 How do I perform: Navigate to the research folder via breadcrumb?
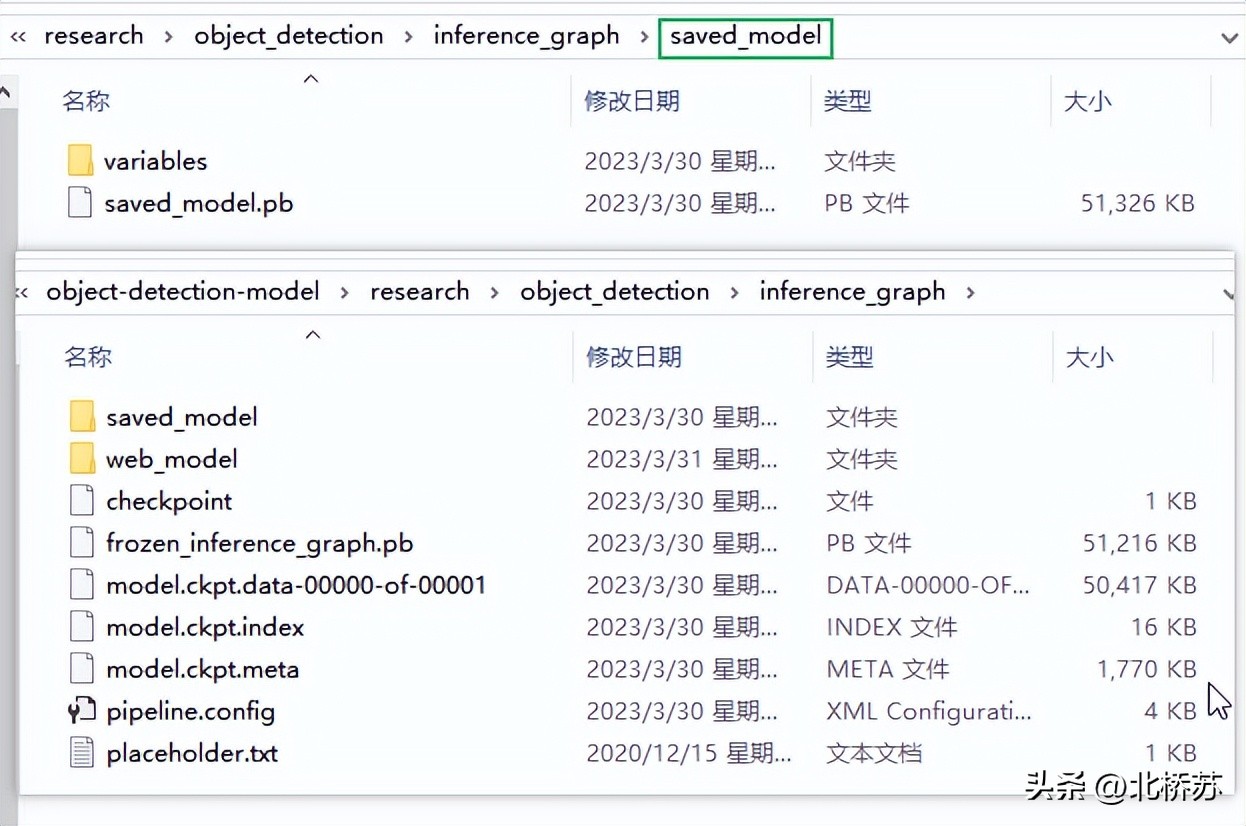click(x=93, y=35)
